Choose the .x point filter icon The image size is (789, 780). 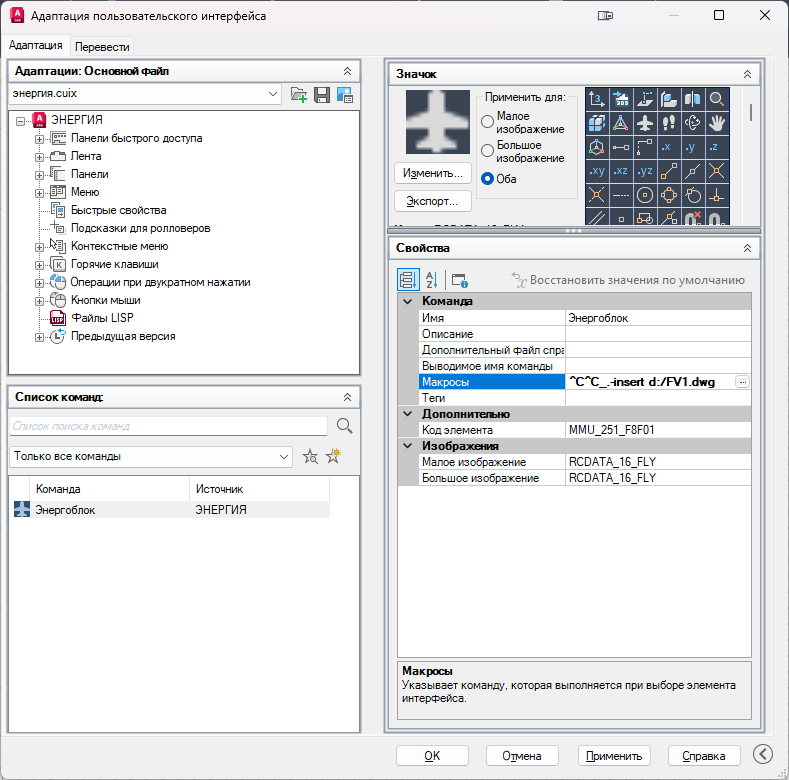click(669, 147)
